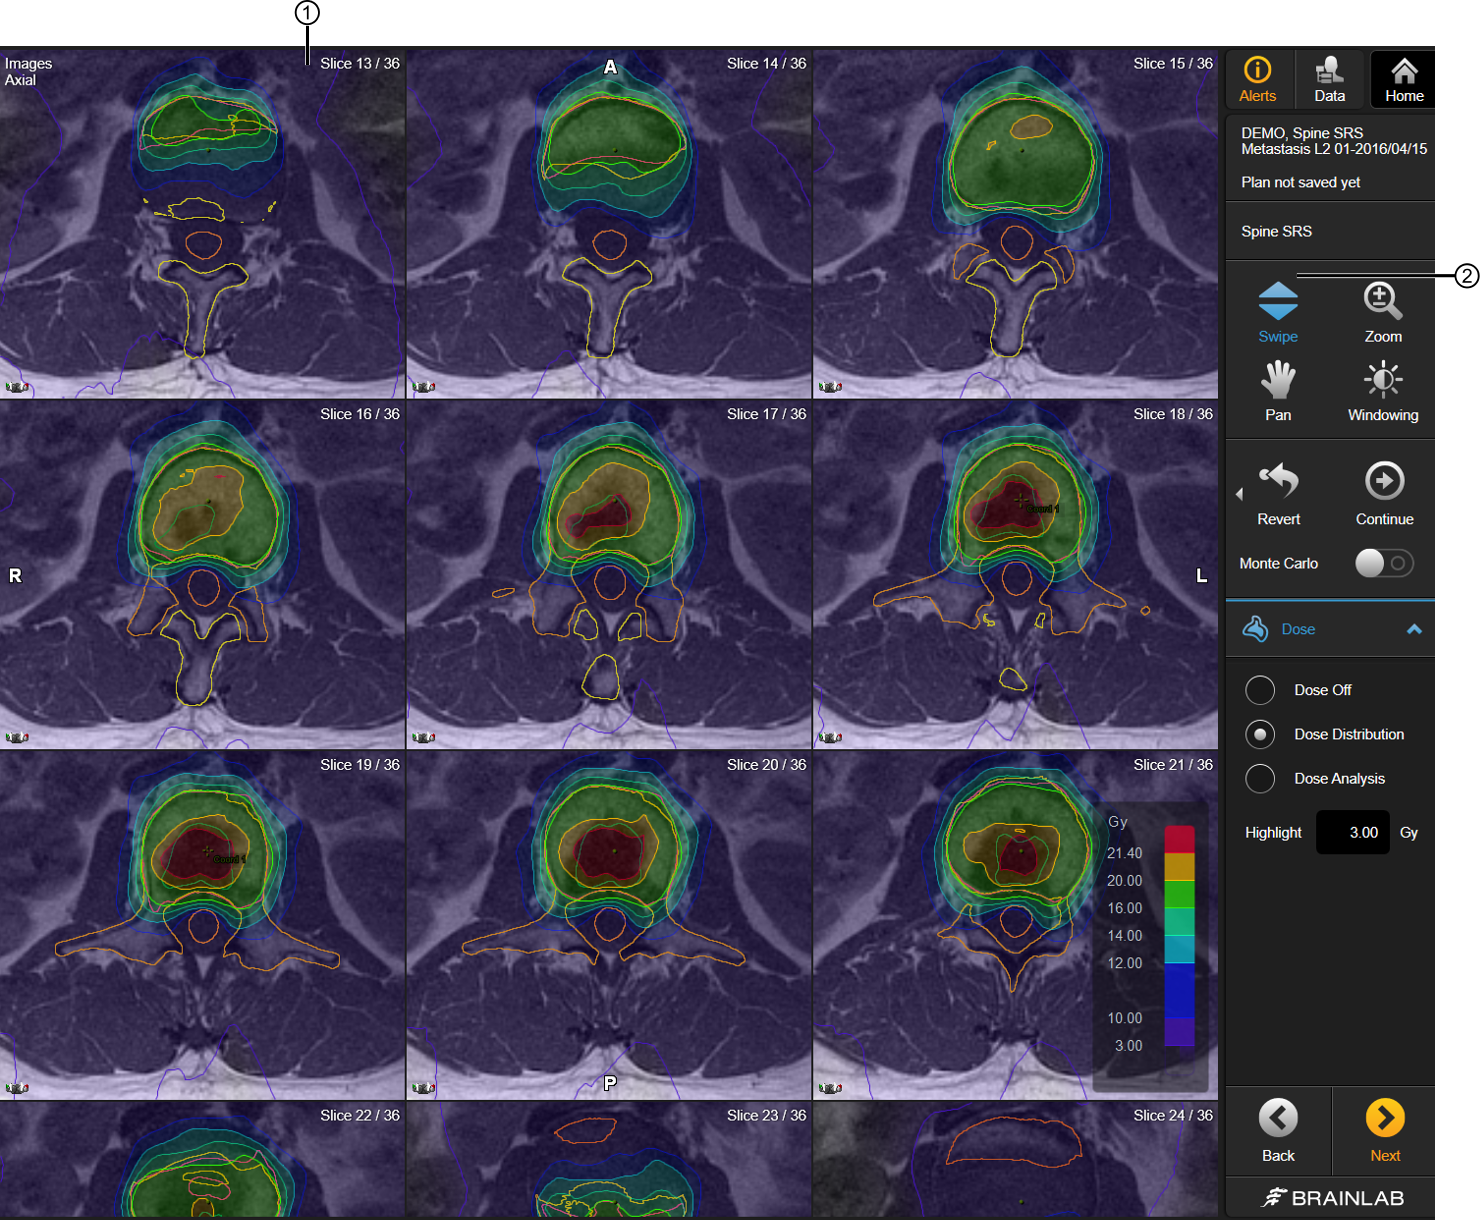Click the Slice 21 / 36 image view
1480x1220 pixels.
click(x=1016, y=926)
